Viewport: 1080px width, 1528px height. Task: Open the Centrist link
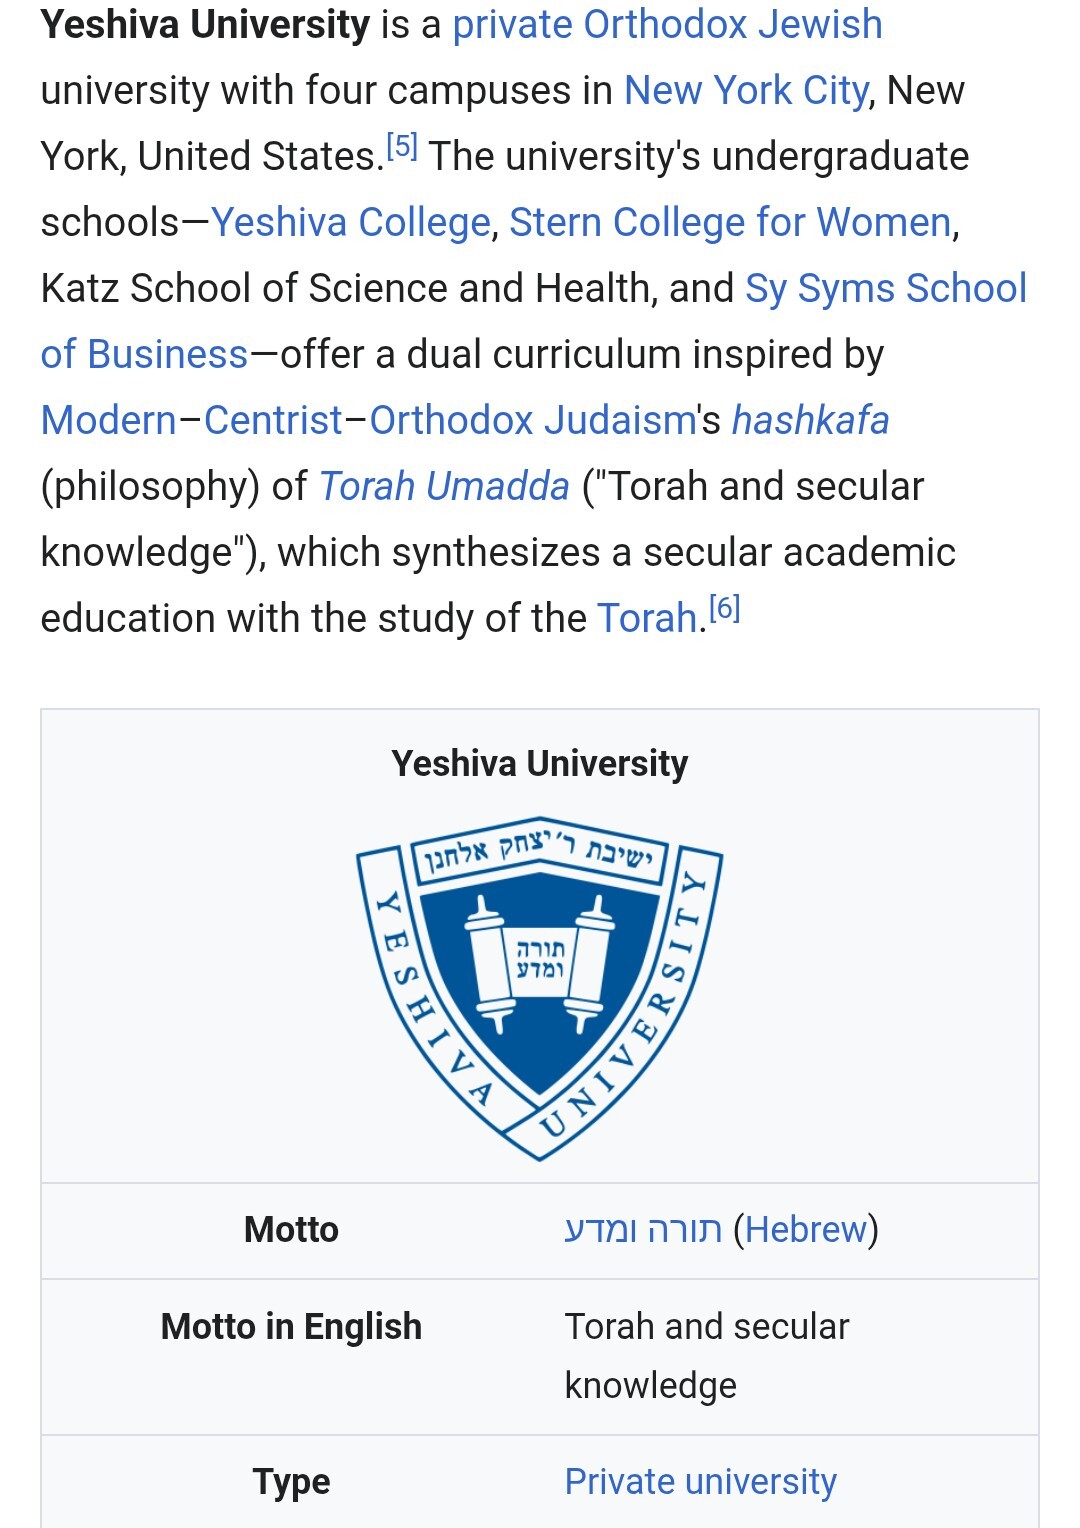(273, 421)
